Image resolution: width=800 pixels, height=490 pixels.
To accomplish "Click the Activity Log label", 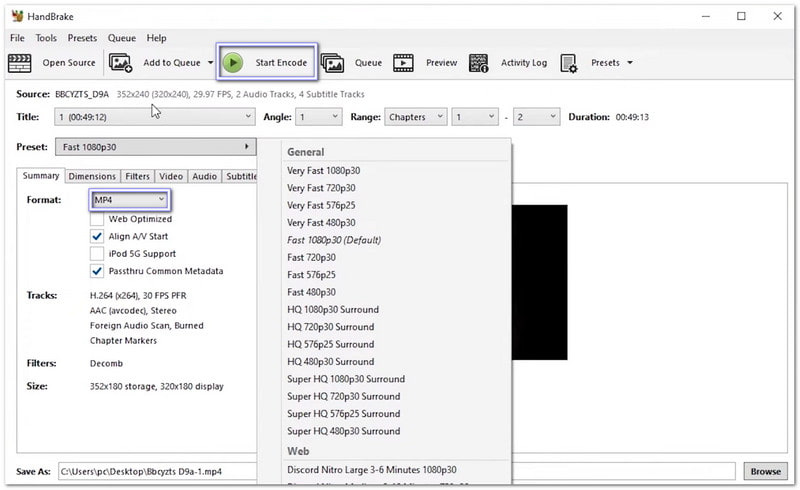I will (x=524, y=63).
